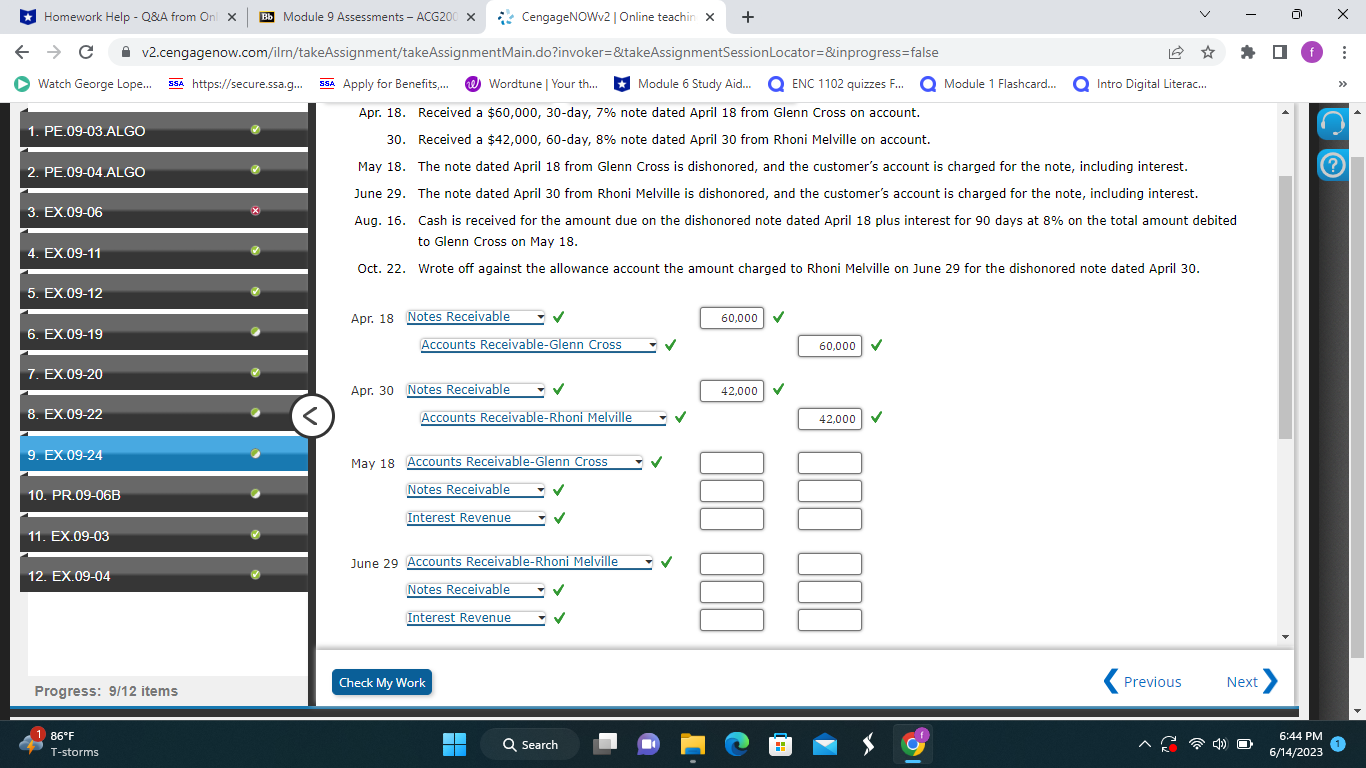Click the blue help question mark icon
The height and width of the screenshot is (768, 1366).
pos(1332,166)
